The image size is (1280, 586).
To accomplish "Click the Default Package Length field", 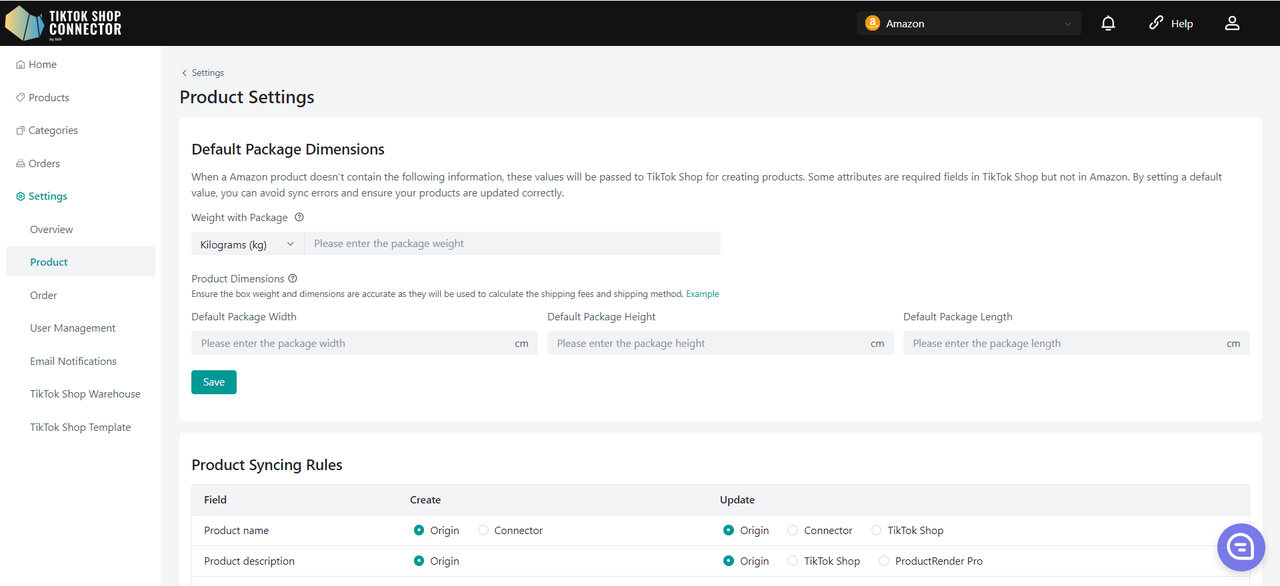I will pyautogui.click(x=1076, y=343).
